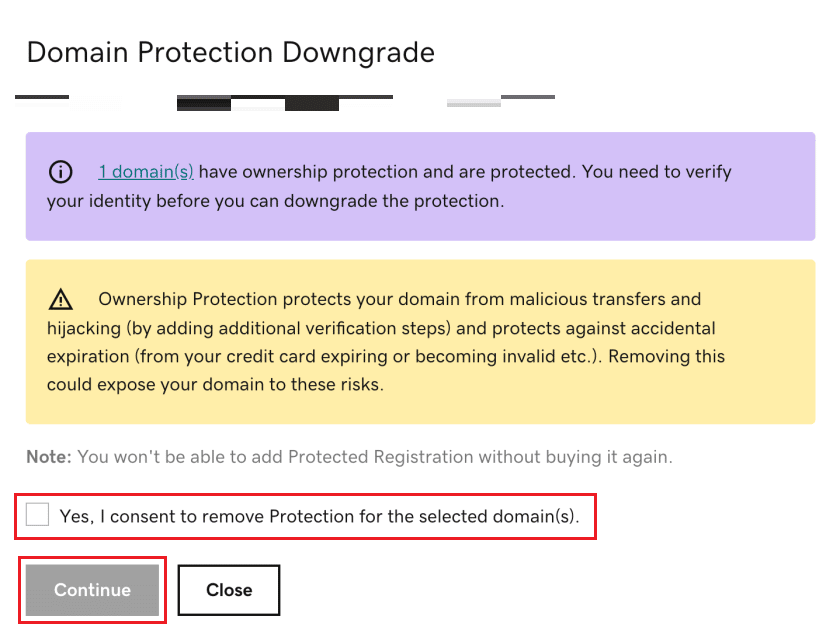Image resolution: width=840 pixels, height=644 pixels.
Task: Open the "1 domain(s)" link
Action: [146, 172]
